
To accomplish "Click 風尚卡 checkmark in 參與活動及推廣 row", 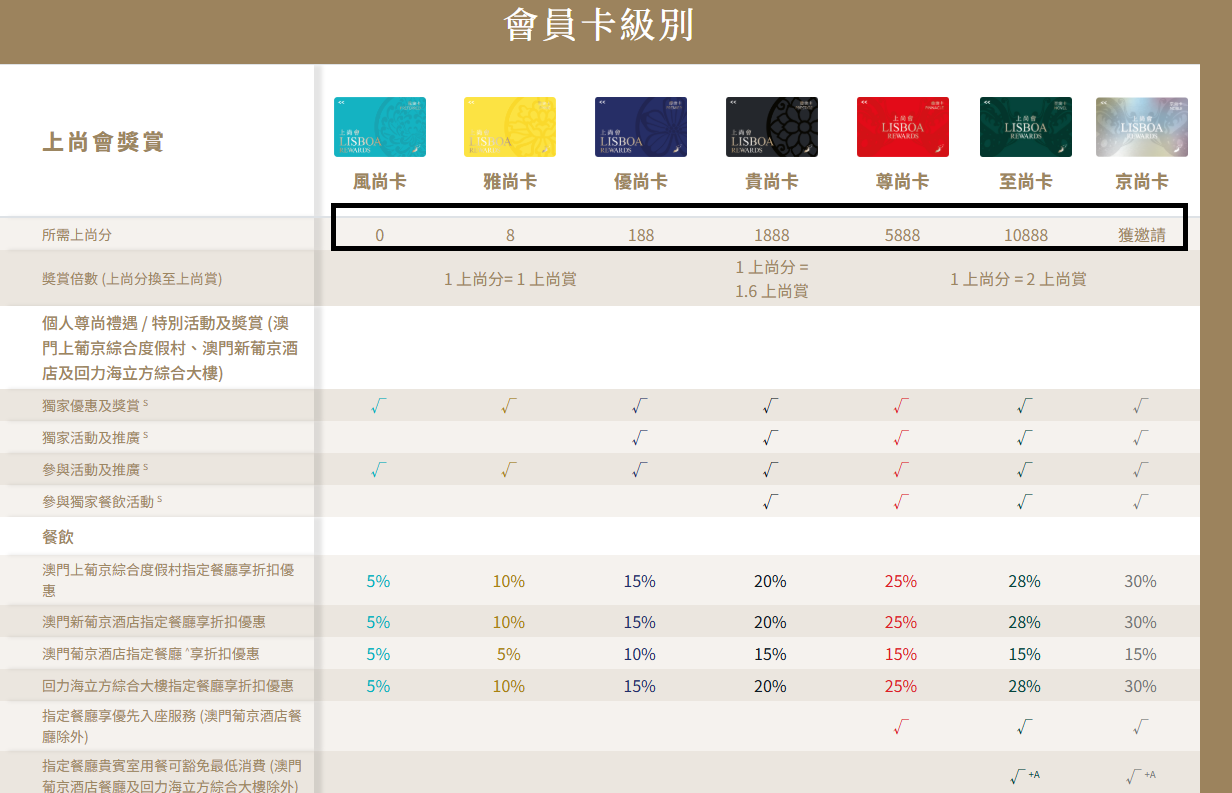I will [378, 470].
